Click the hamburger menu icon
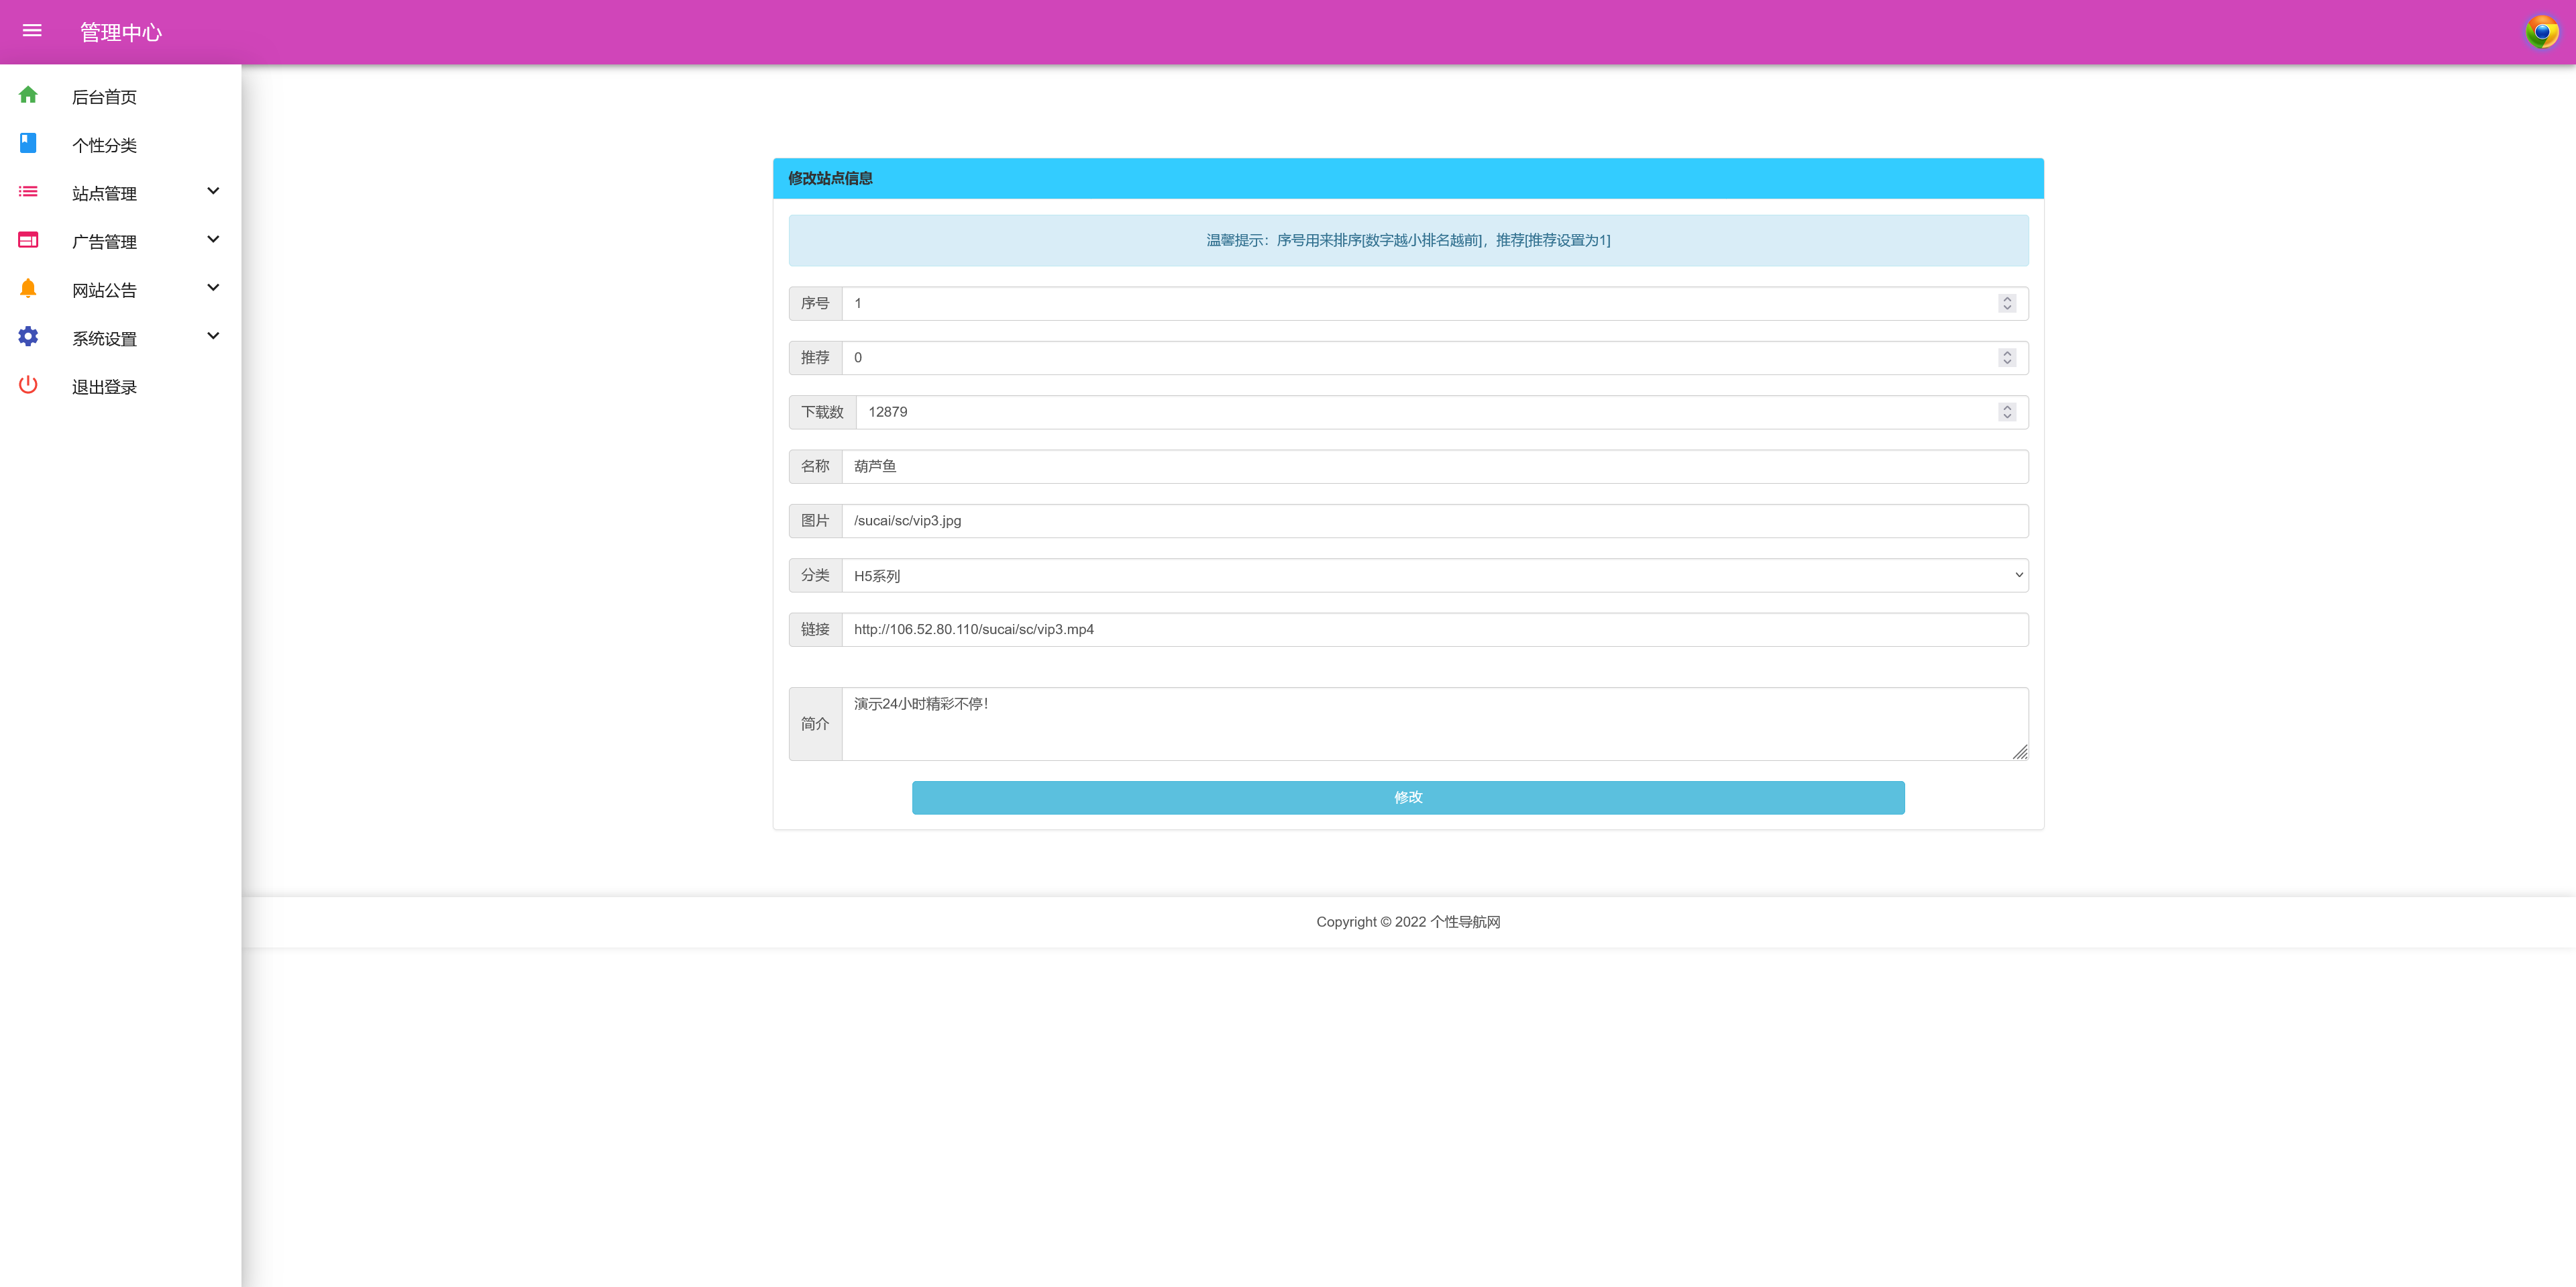 [32, 31]
